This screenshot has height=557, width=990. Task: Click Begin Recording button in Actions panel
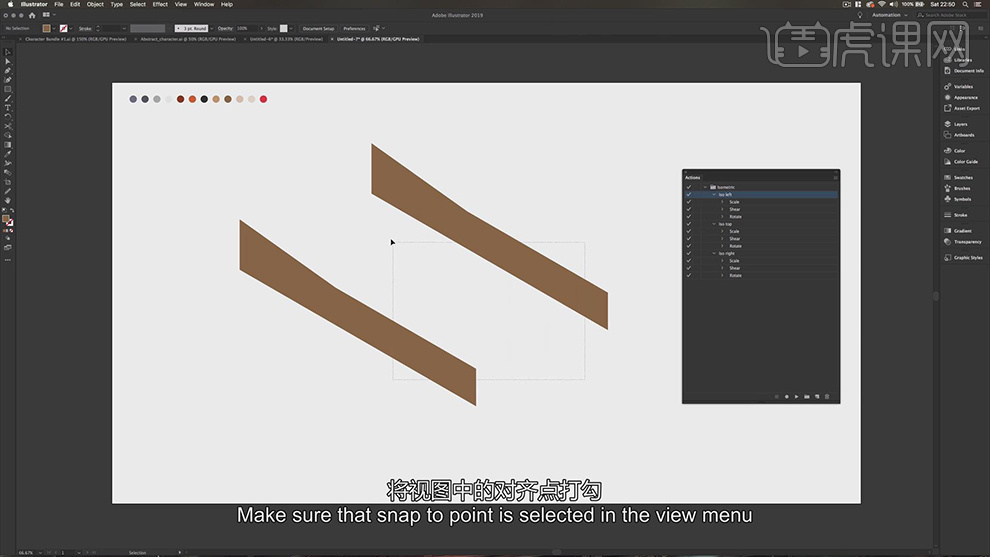(787, 397)
